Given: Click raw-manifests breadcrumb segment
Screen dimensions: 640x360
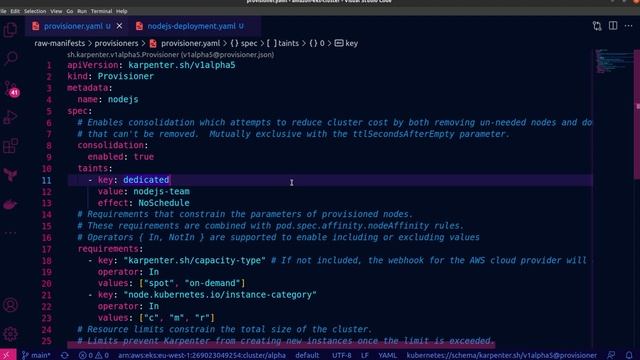Looking at the screenshot, I should (x=60, y=43).
